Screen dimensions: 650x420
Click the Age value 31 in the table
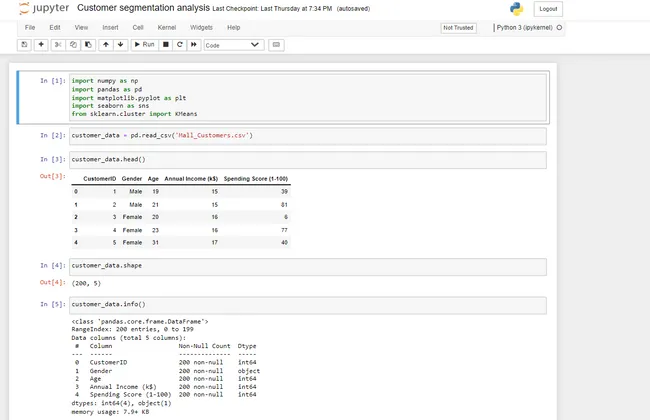click(x=155, y=243)
